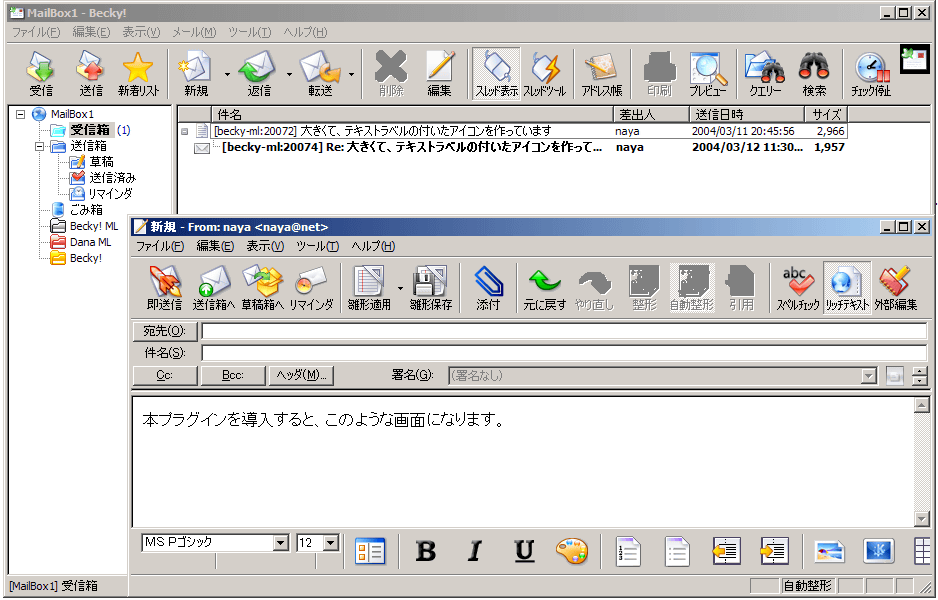Open ヘルプ menu in compose window
The image size is (938, 600).
point(373,246)
